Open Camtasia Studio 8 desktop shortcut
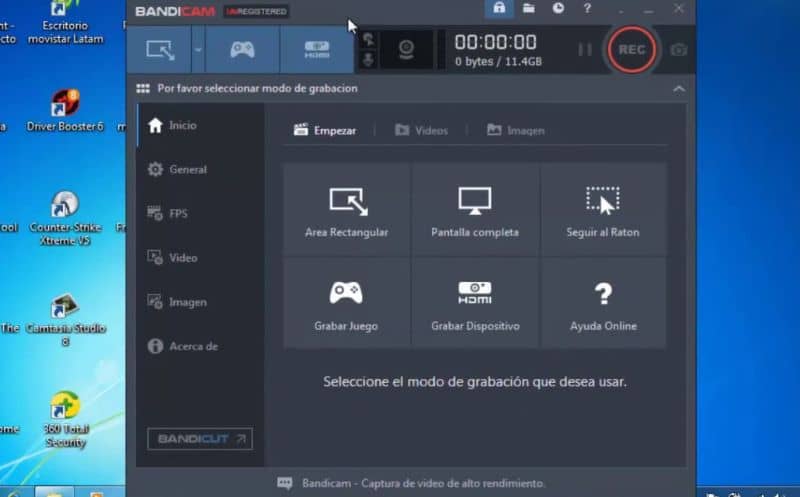Screen dimensions: 800x497 pyautogui.click(x=65, y=320)
